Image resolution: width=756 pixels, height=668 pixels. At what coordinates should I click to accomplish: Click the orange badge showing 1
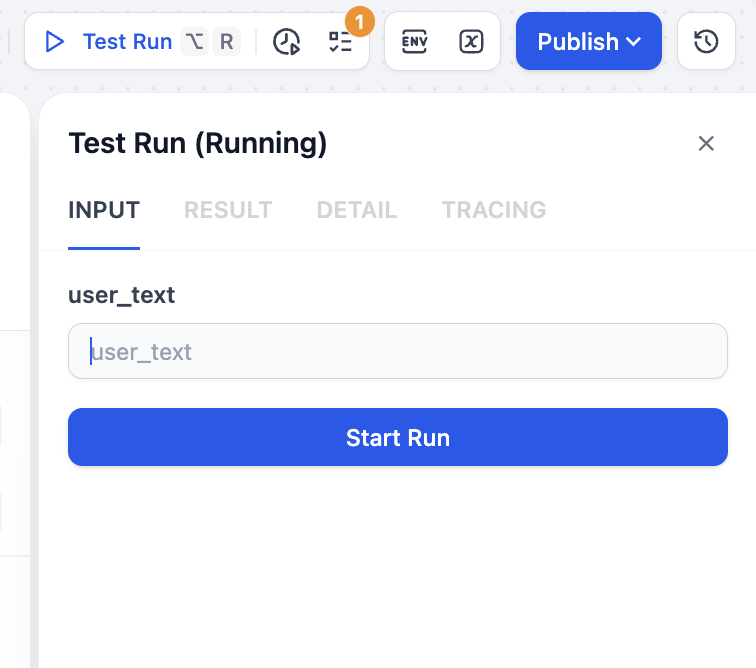point(358,20)
